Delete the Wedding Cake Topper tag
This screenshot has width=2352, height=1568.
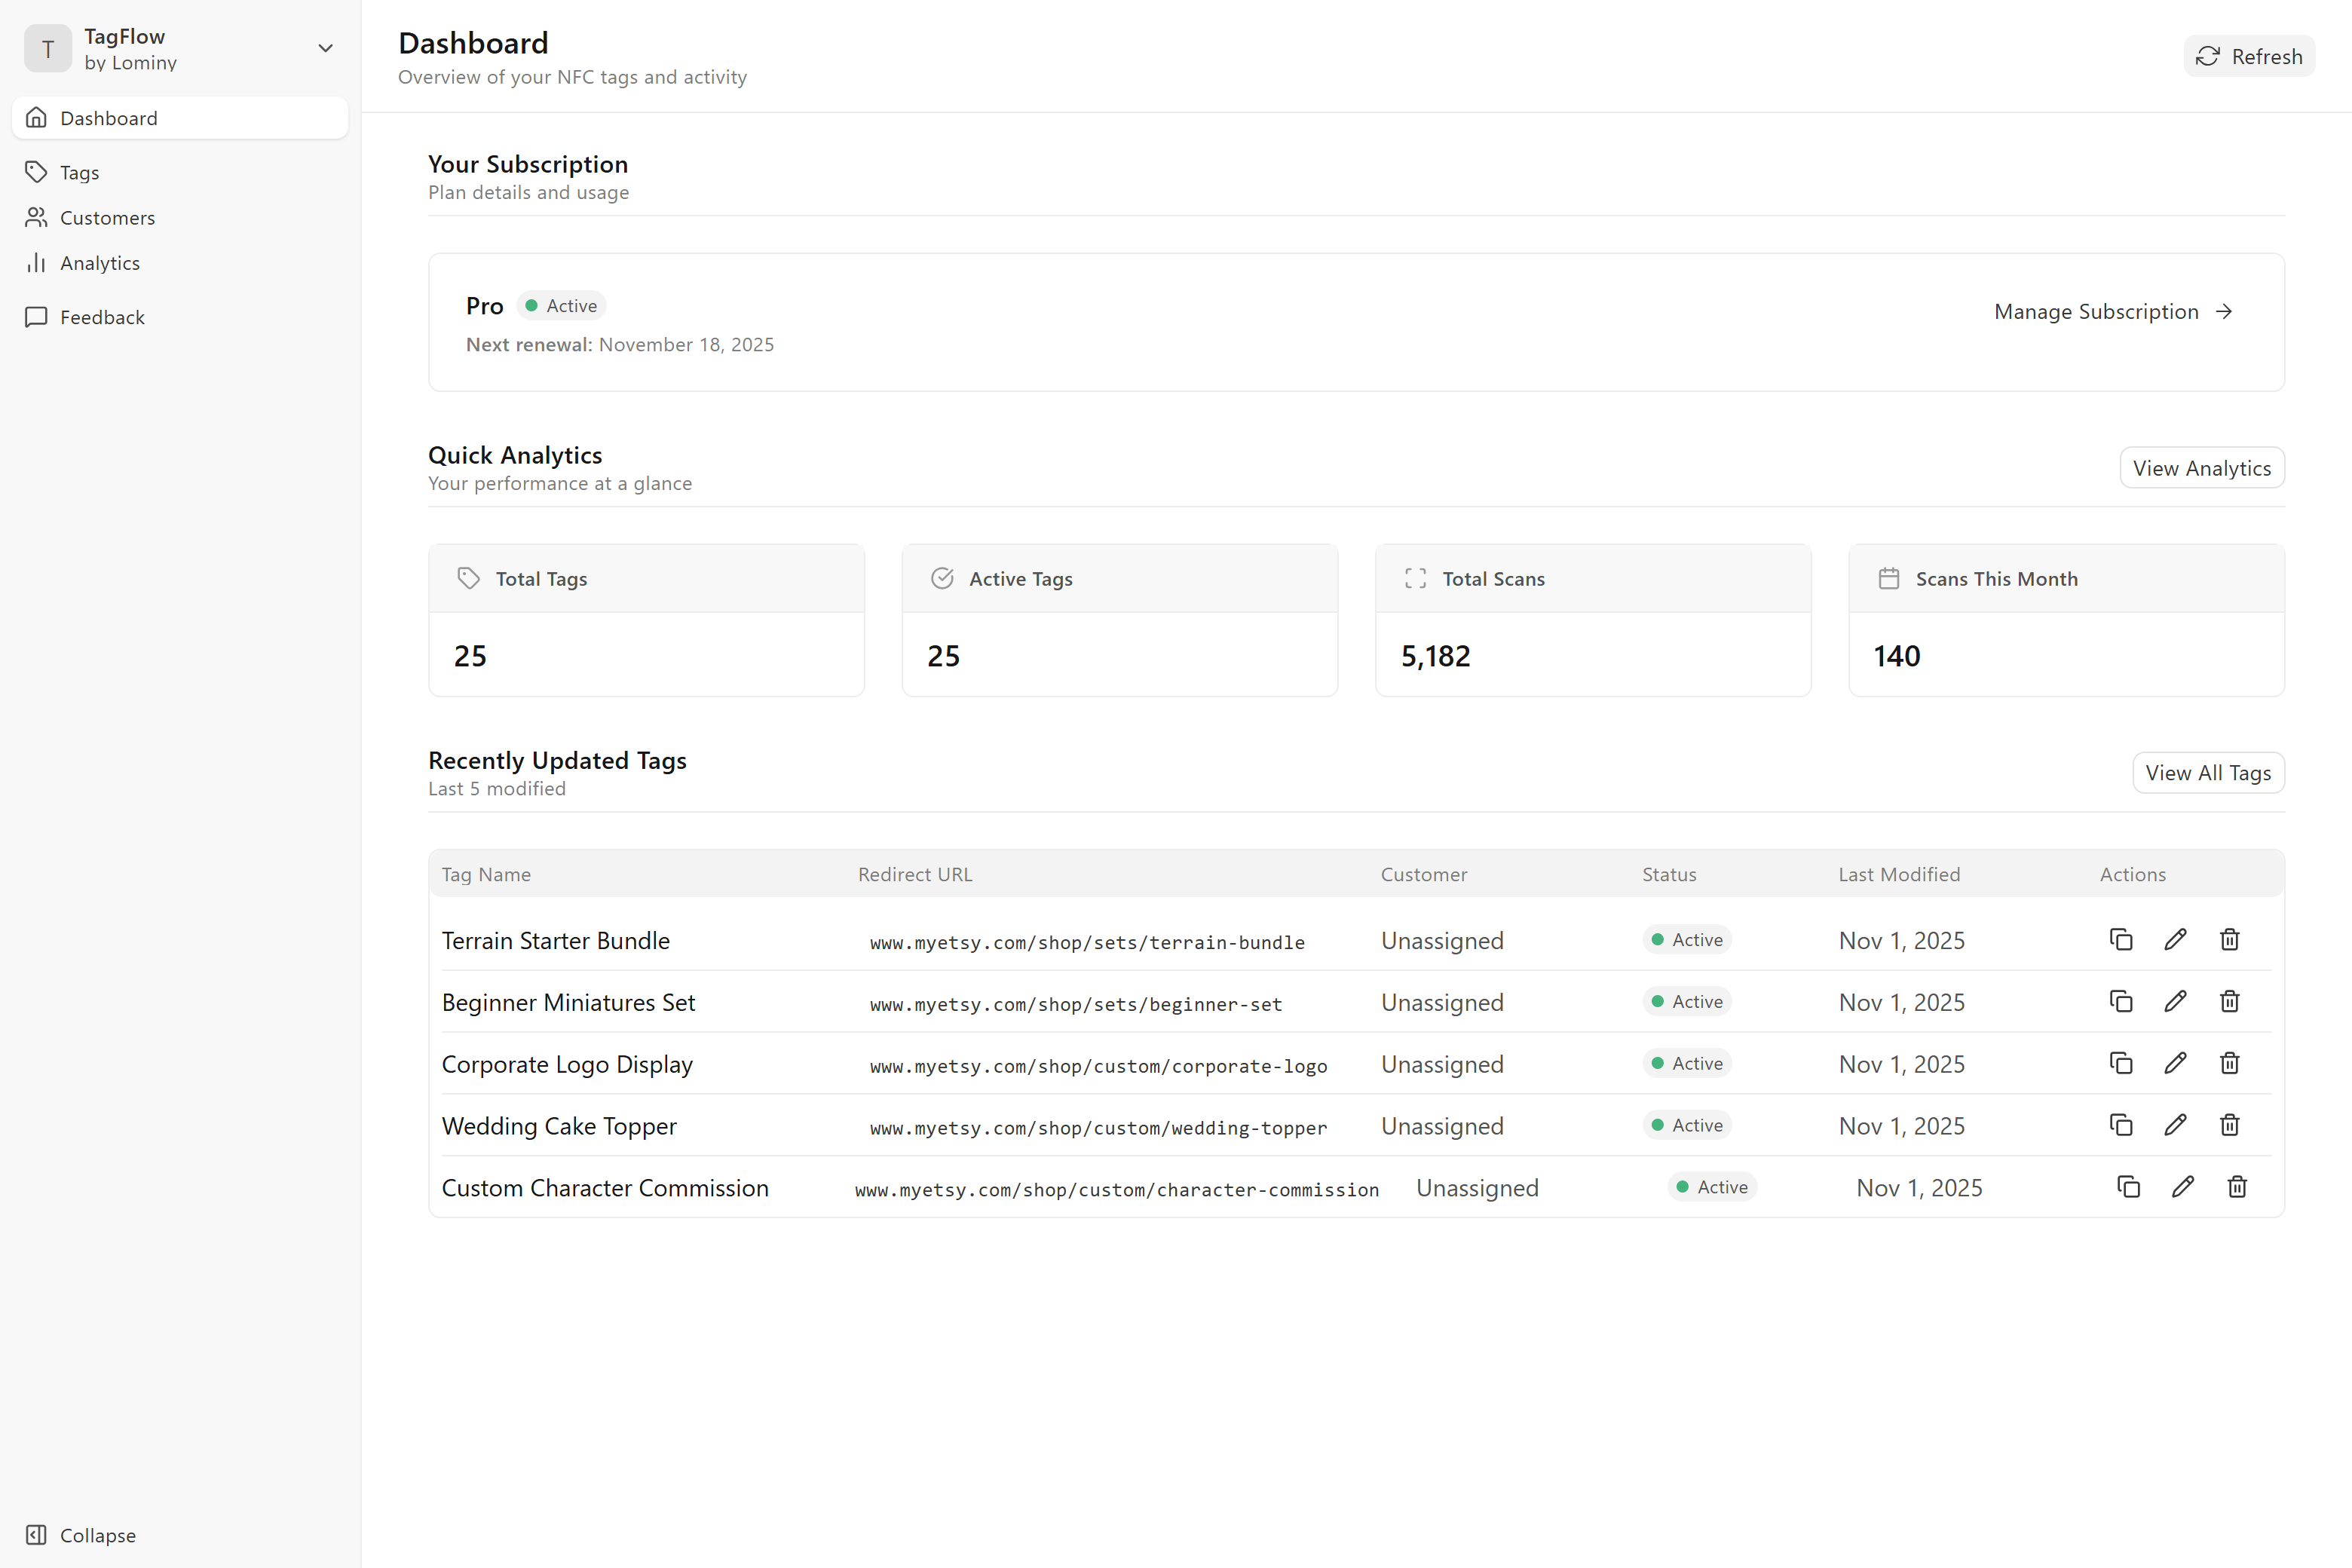2229,1125
